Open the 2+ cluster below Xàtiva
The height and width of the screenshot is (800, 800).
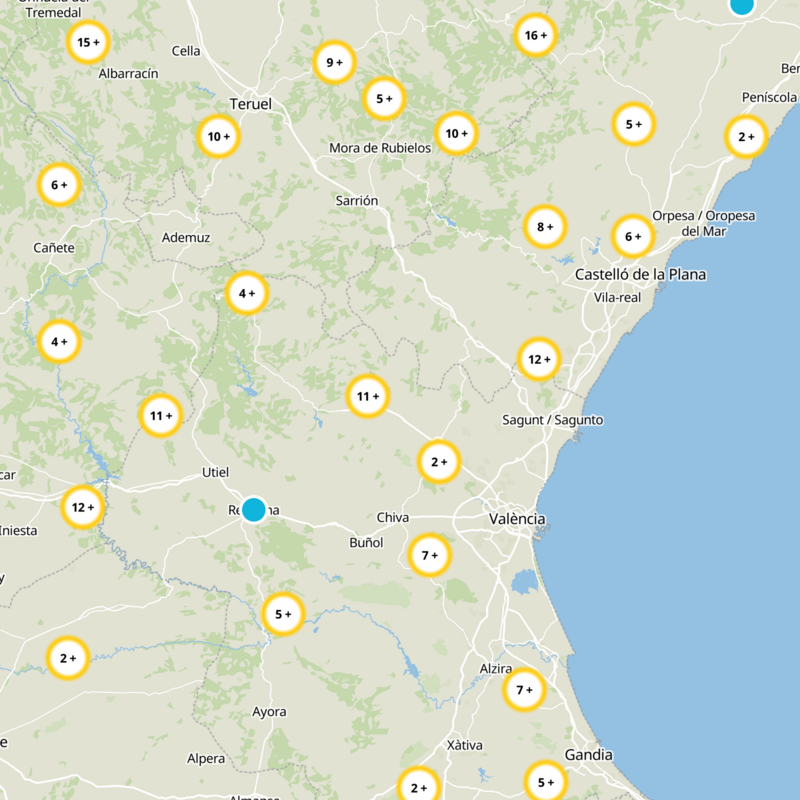click(x=418, y=788)
